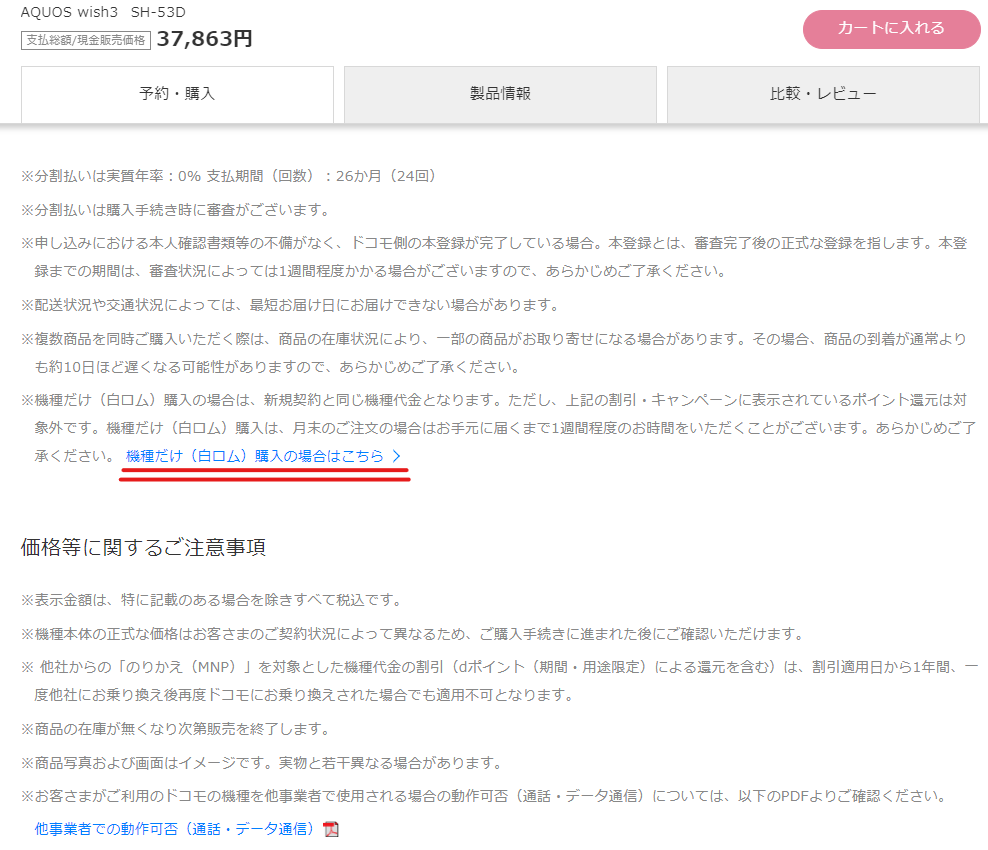Click the 37,863円 price text

[205, 39]
